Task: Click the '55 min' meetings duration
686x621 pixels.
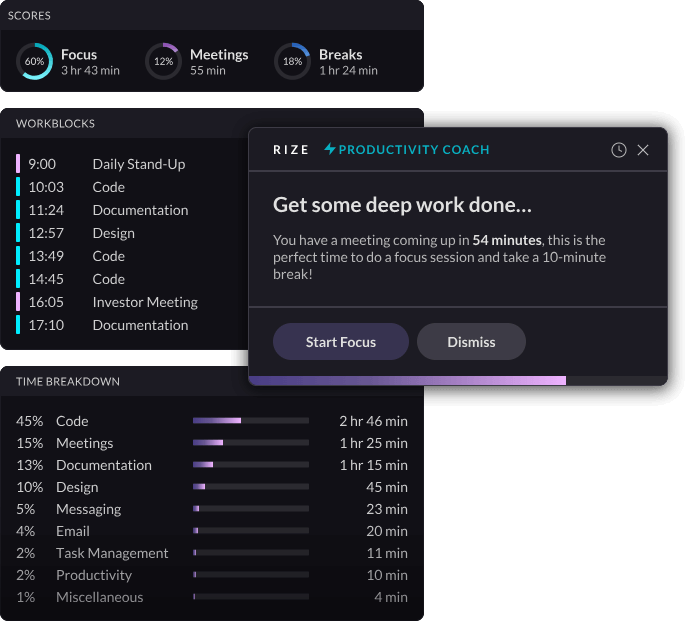Action: pyautogui.click(x=208, y=70)
